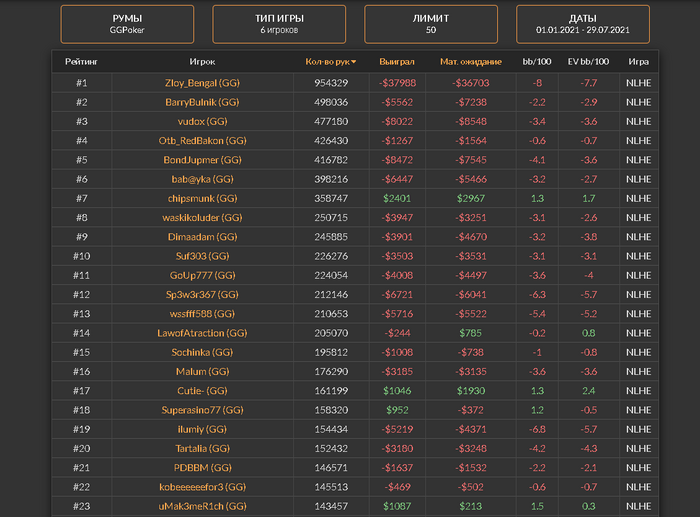Click the Игра column header
This screenshot has height=517, width=700.
pos(638,62)
